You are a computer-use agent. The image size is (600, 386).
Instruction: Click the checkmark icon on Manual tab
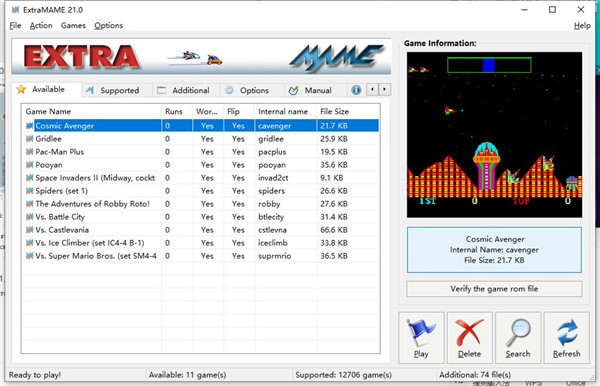293,90
